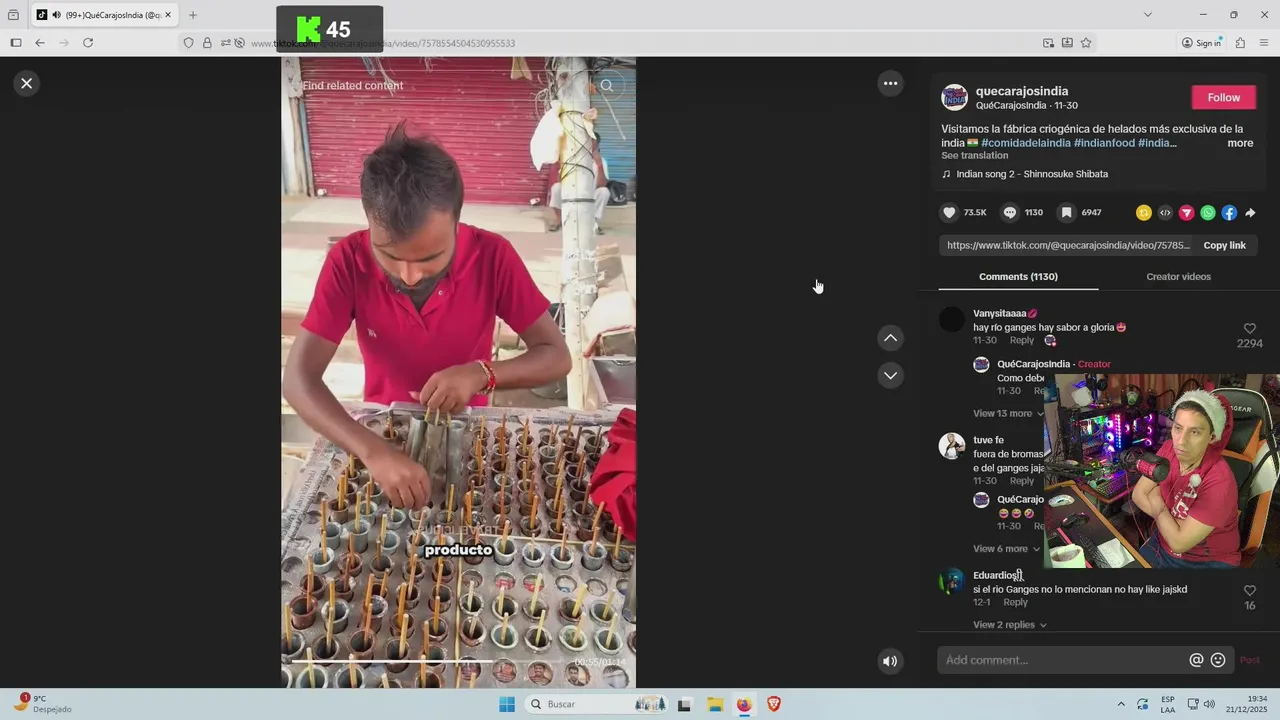Save video with bookmark icon

1067,213
